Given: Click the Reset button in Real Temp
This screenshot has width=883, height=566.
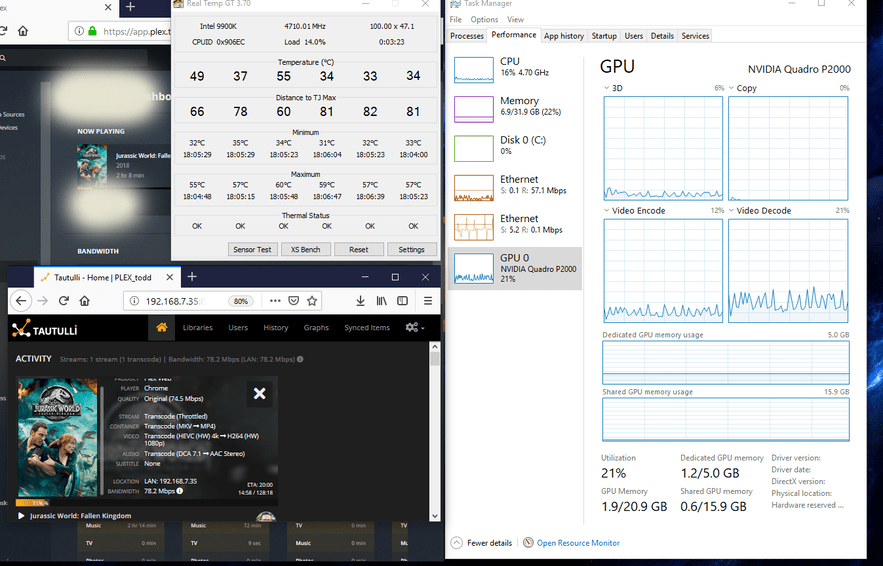Looking at the screenshot, I should [359, 249].
